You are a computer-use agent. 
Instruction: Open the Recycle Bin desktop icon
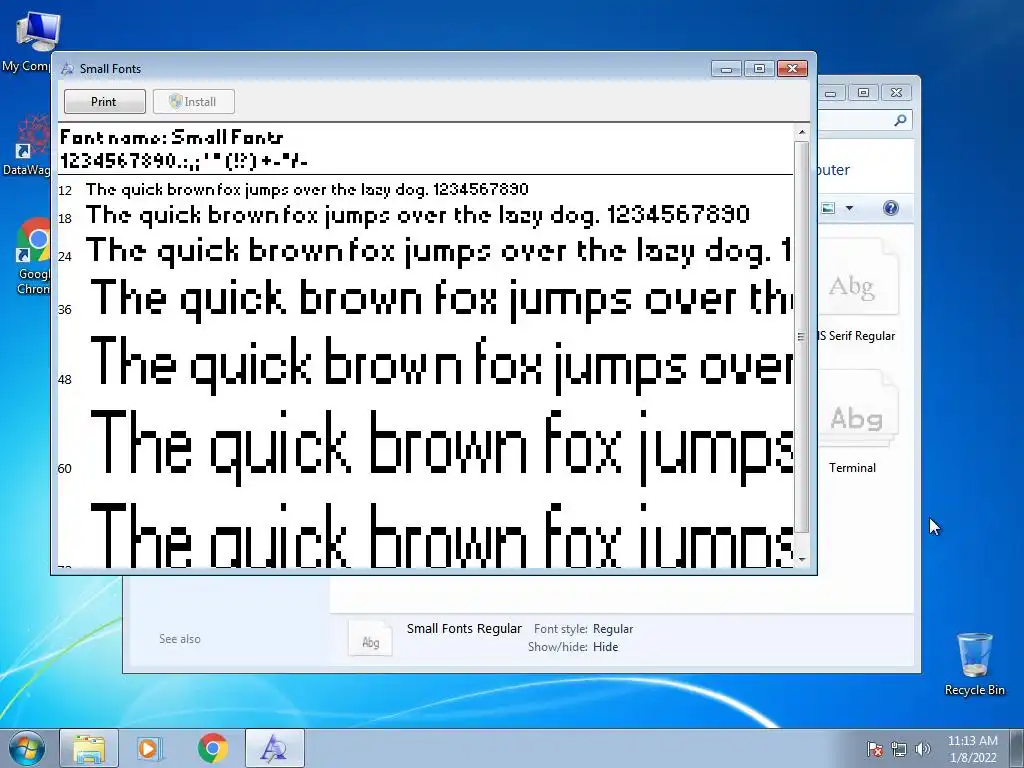(974, 663)
